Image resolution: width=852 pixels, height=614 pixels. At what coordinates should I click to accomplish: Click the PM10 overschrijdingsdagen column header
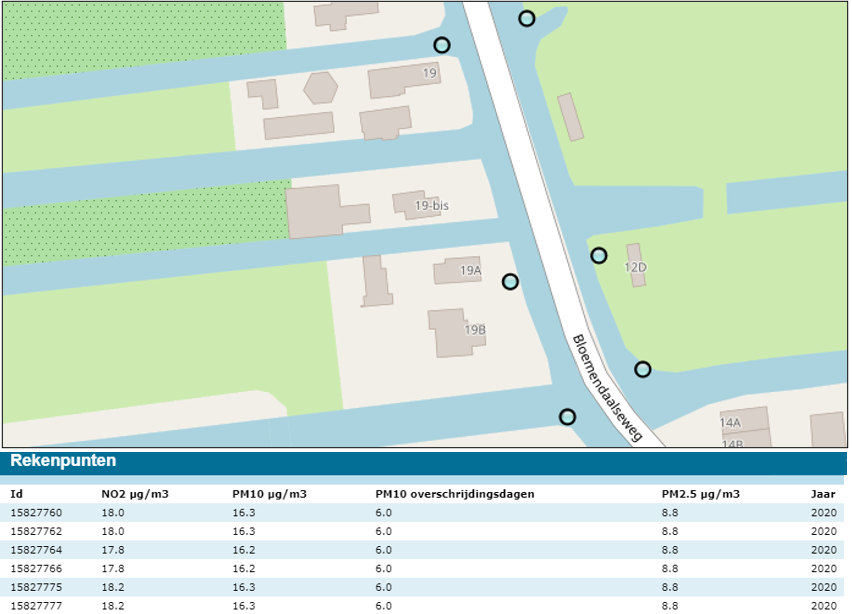click(x=455, y=494)
